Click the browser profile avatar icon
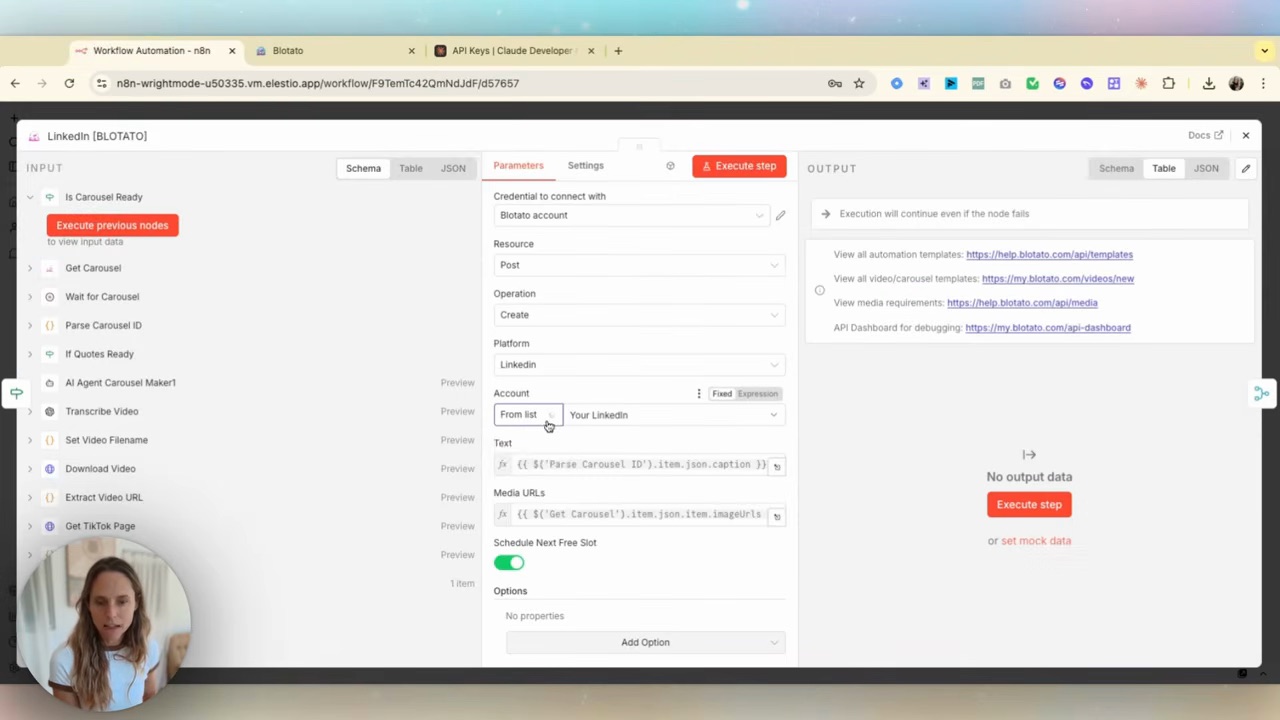 (x=1236, y=84)
